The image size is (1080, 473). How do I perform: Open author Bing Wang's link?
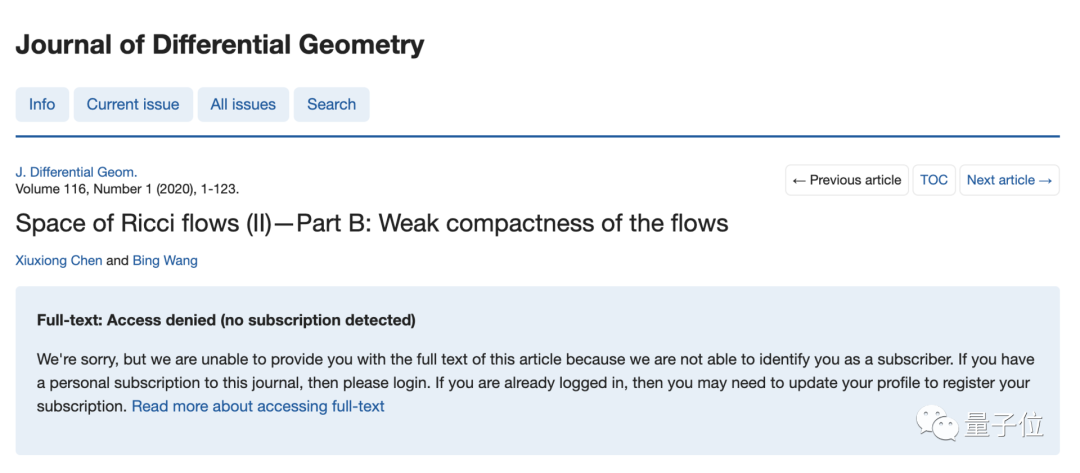[x=165, y=261]
